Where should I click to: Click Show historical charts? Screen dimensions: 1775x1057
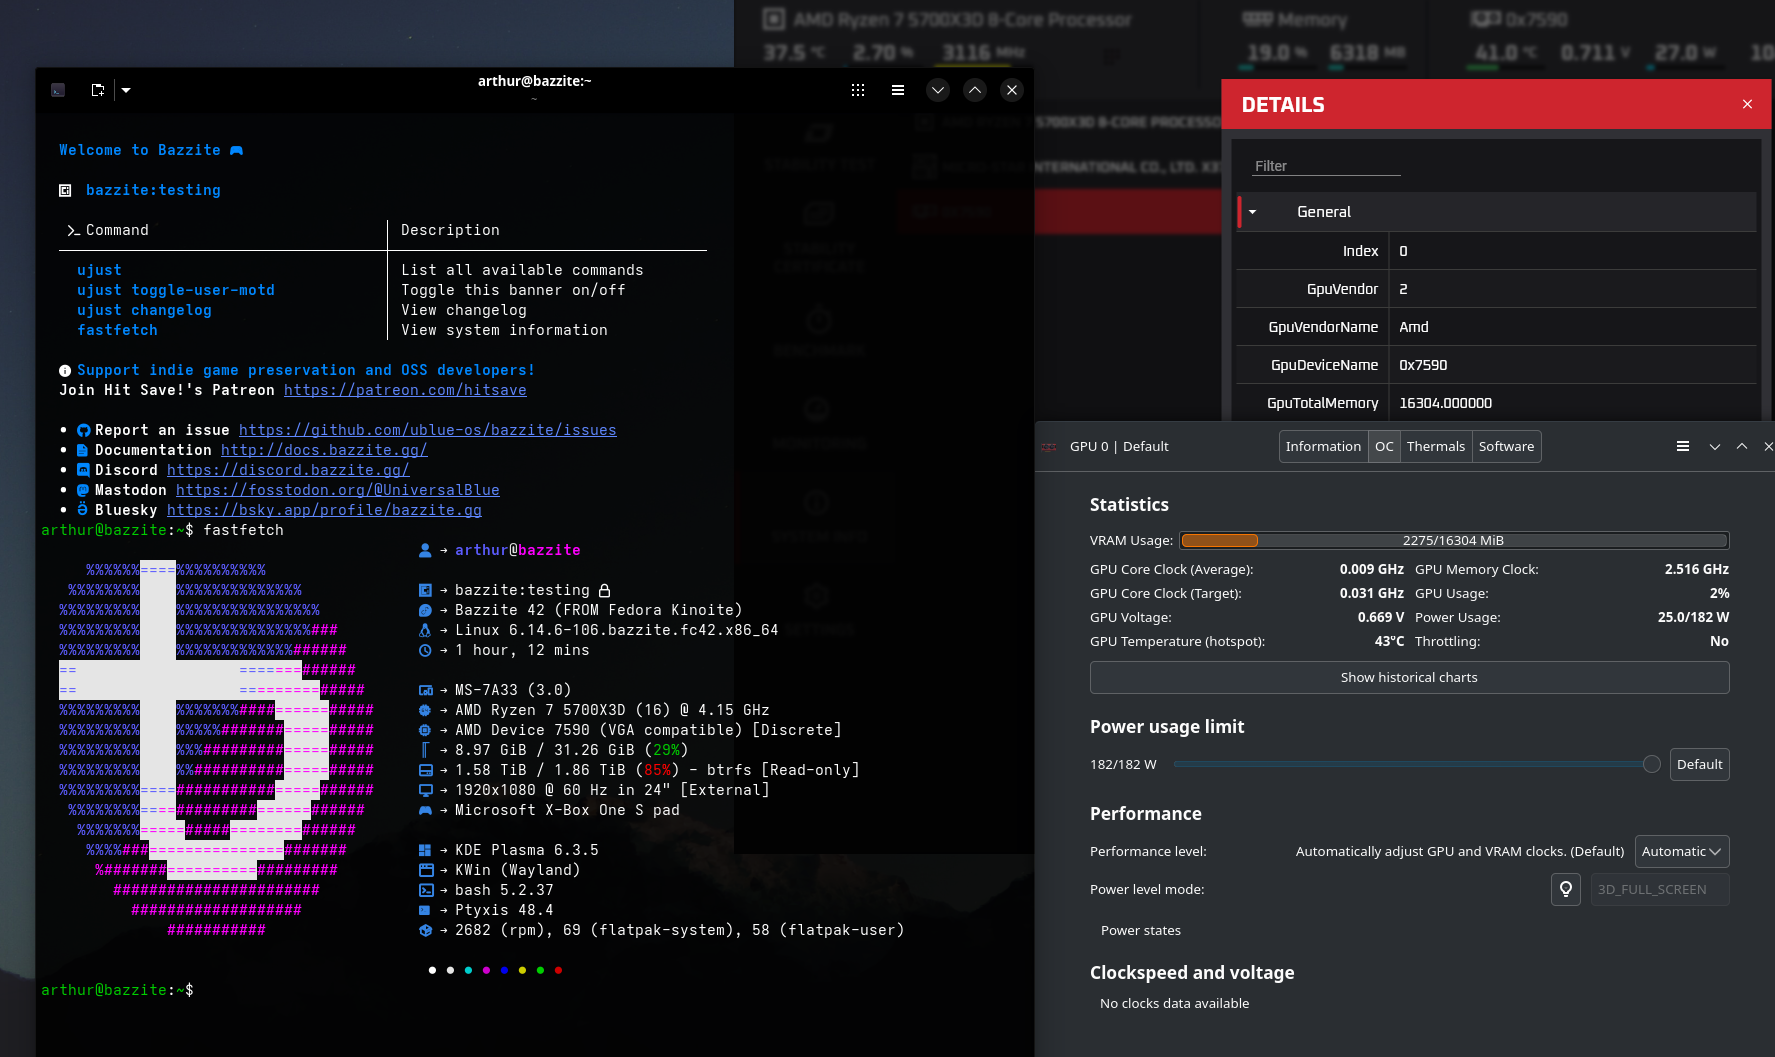(x=1409, y=677)
